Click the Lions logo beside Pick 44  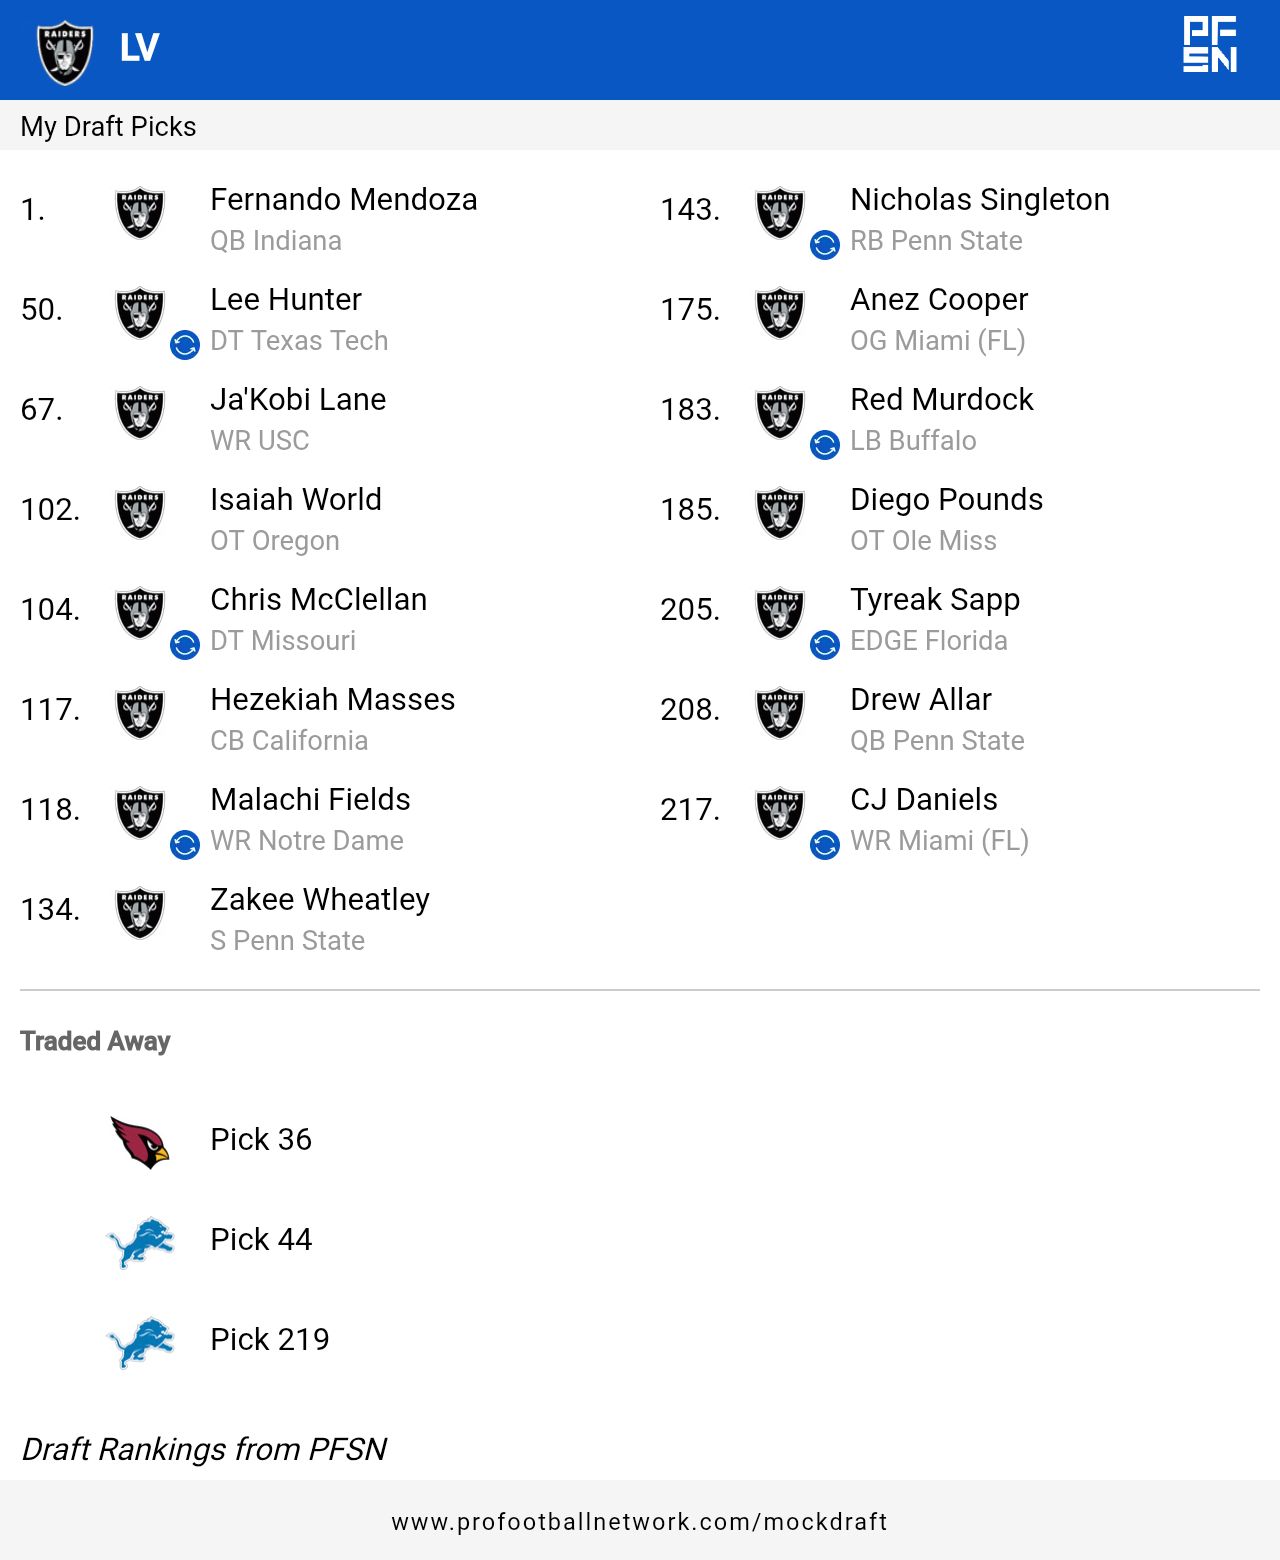pos(140,1242)
